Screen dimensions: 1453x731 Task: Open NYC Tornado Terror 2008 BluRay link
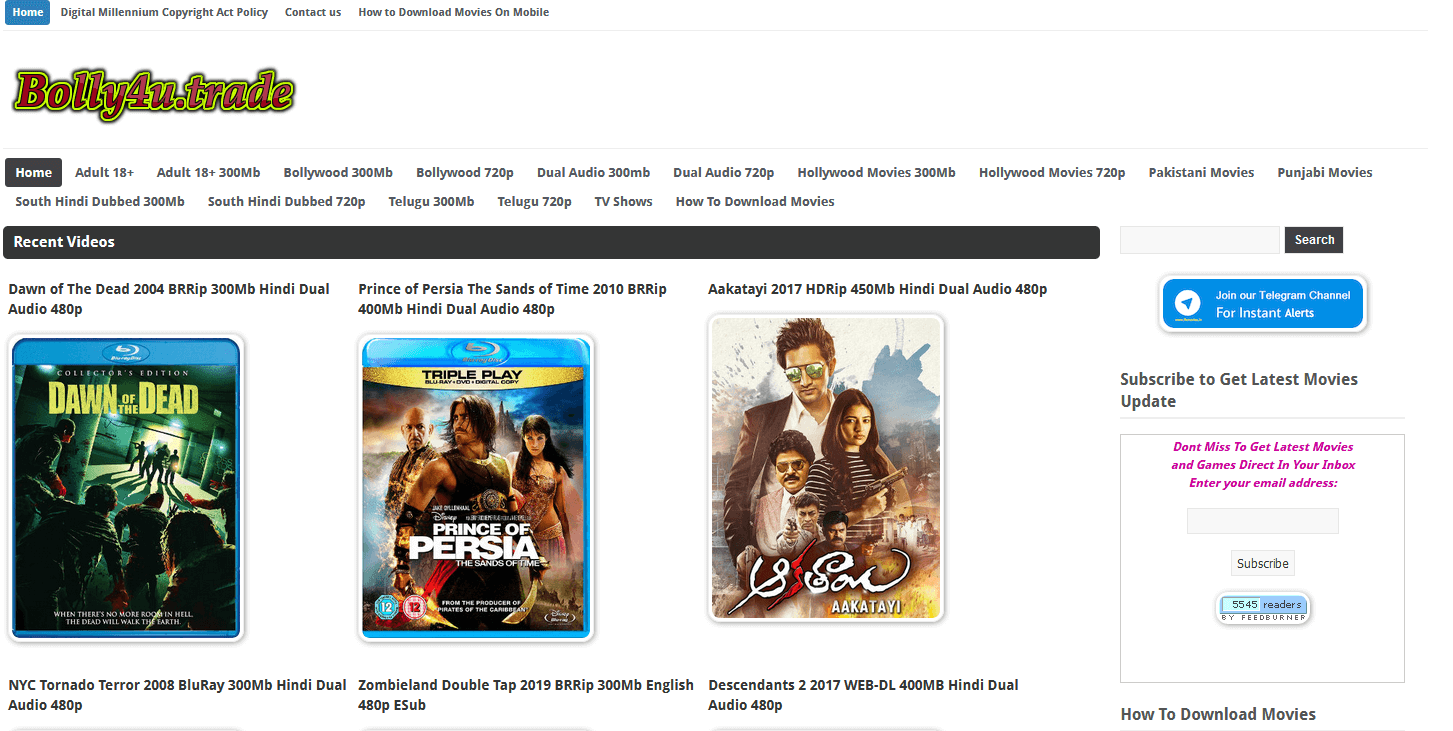pyautogui.click(x=177, y=695)
